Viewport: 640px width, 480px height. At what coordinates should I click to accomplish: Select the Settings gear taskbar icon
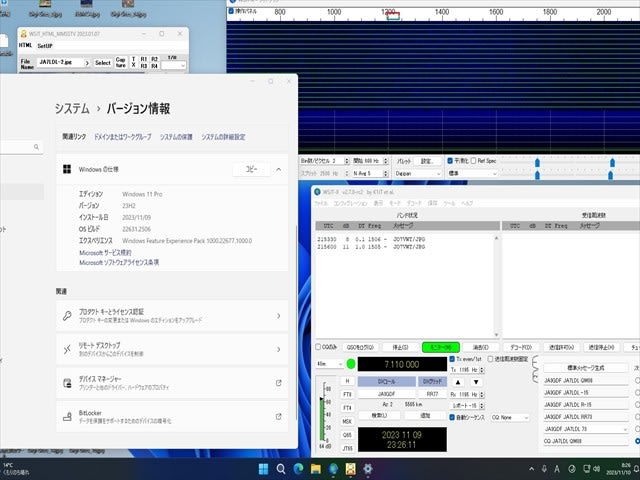click(368, 469)
